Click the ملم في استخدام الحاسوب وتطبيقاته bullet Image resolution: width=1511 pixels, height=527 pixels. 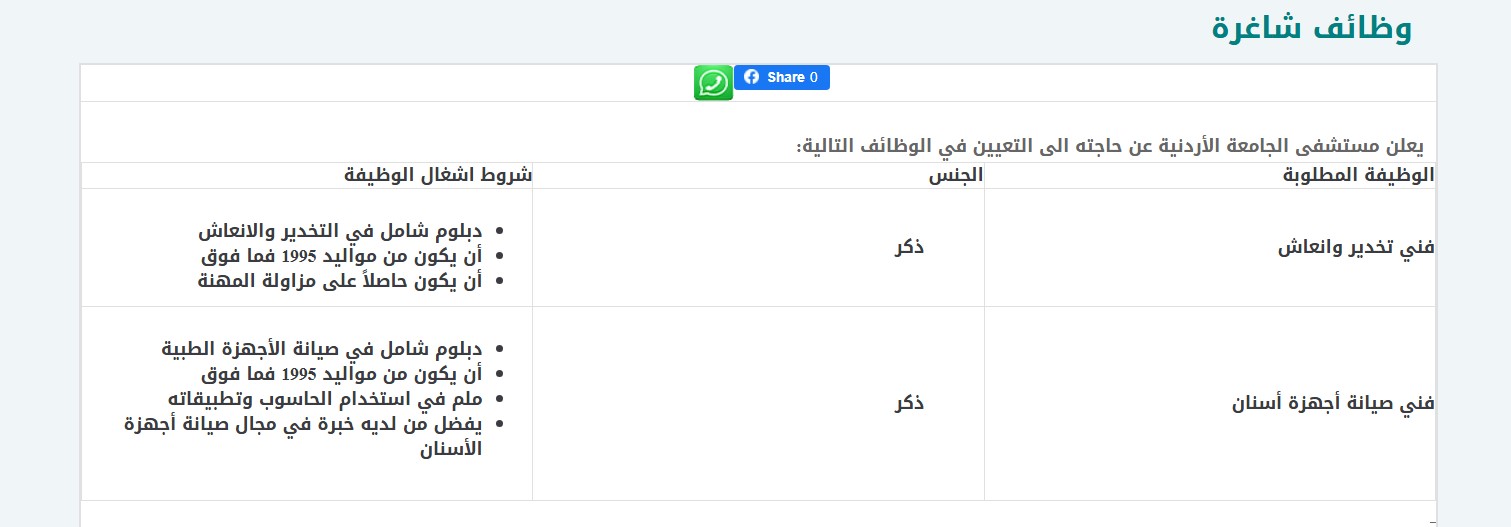326,398
